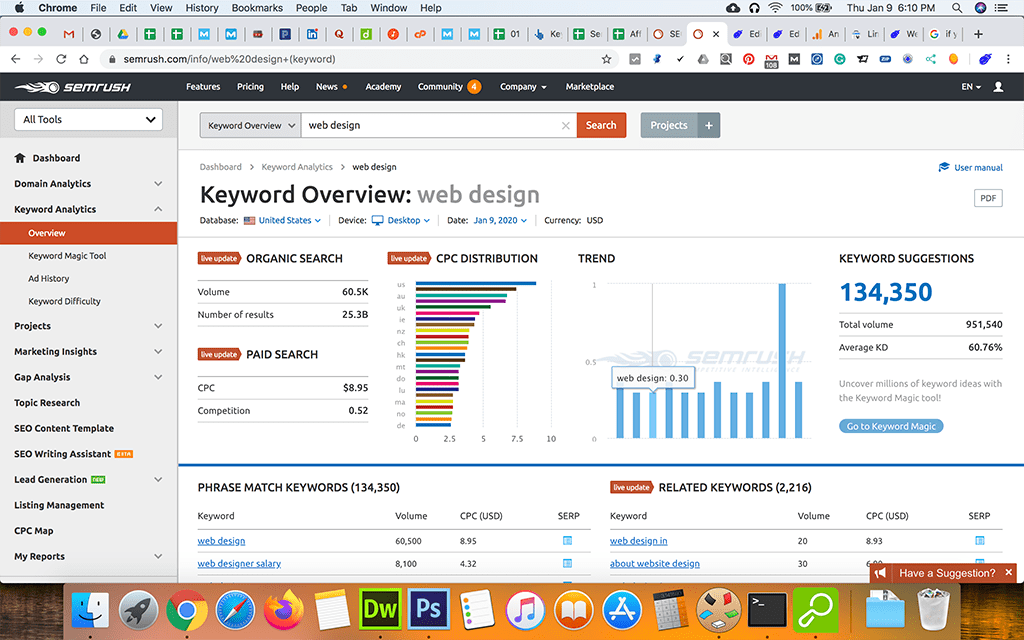The width and height of the screenshot is (1024, 640).
Task: Reload the page with refresh icon
Action: click(61, 59)
